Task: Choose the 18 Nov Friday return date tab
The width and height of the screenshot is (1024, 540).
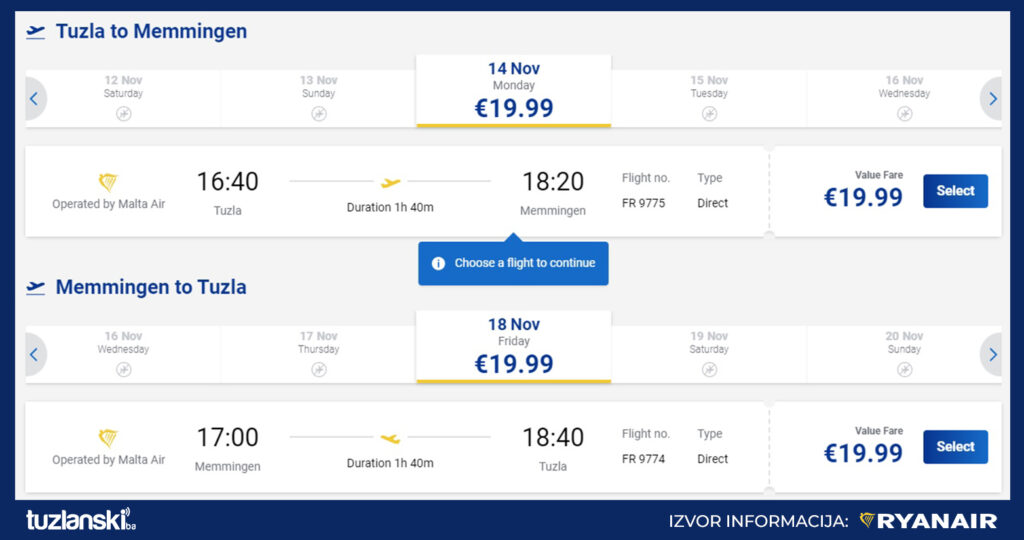Action: click(513, 347)
